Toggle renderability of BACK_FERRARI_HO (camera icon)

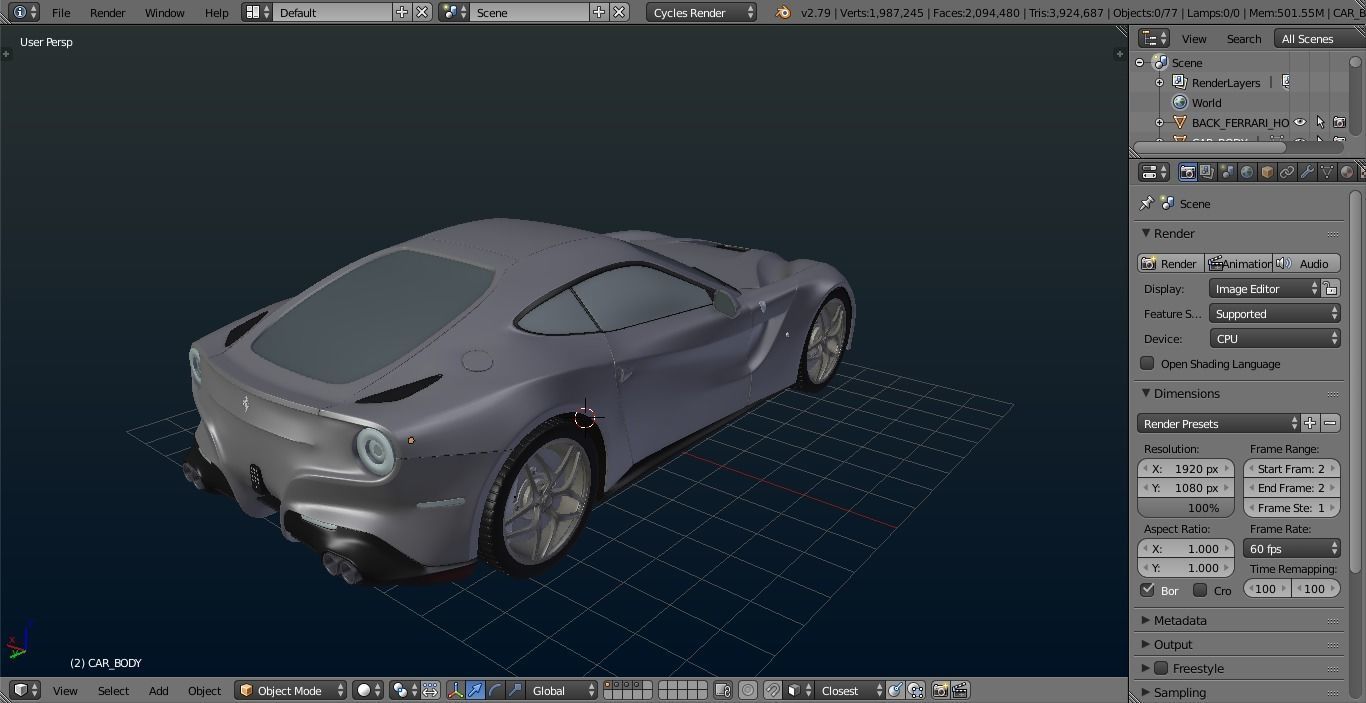tap(1340, 122)
